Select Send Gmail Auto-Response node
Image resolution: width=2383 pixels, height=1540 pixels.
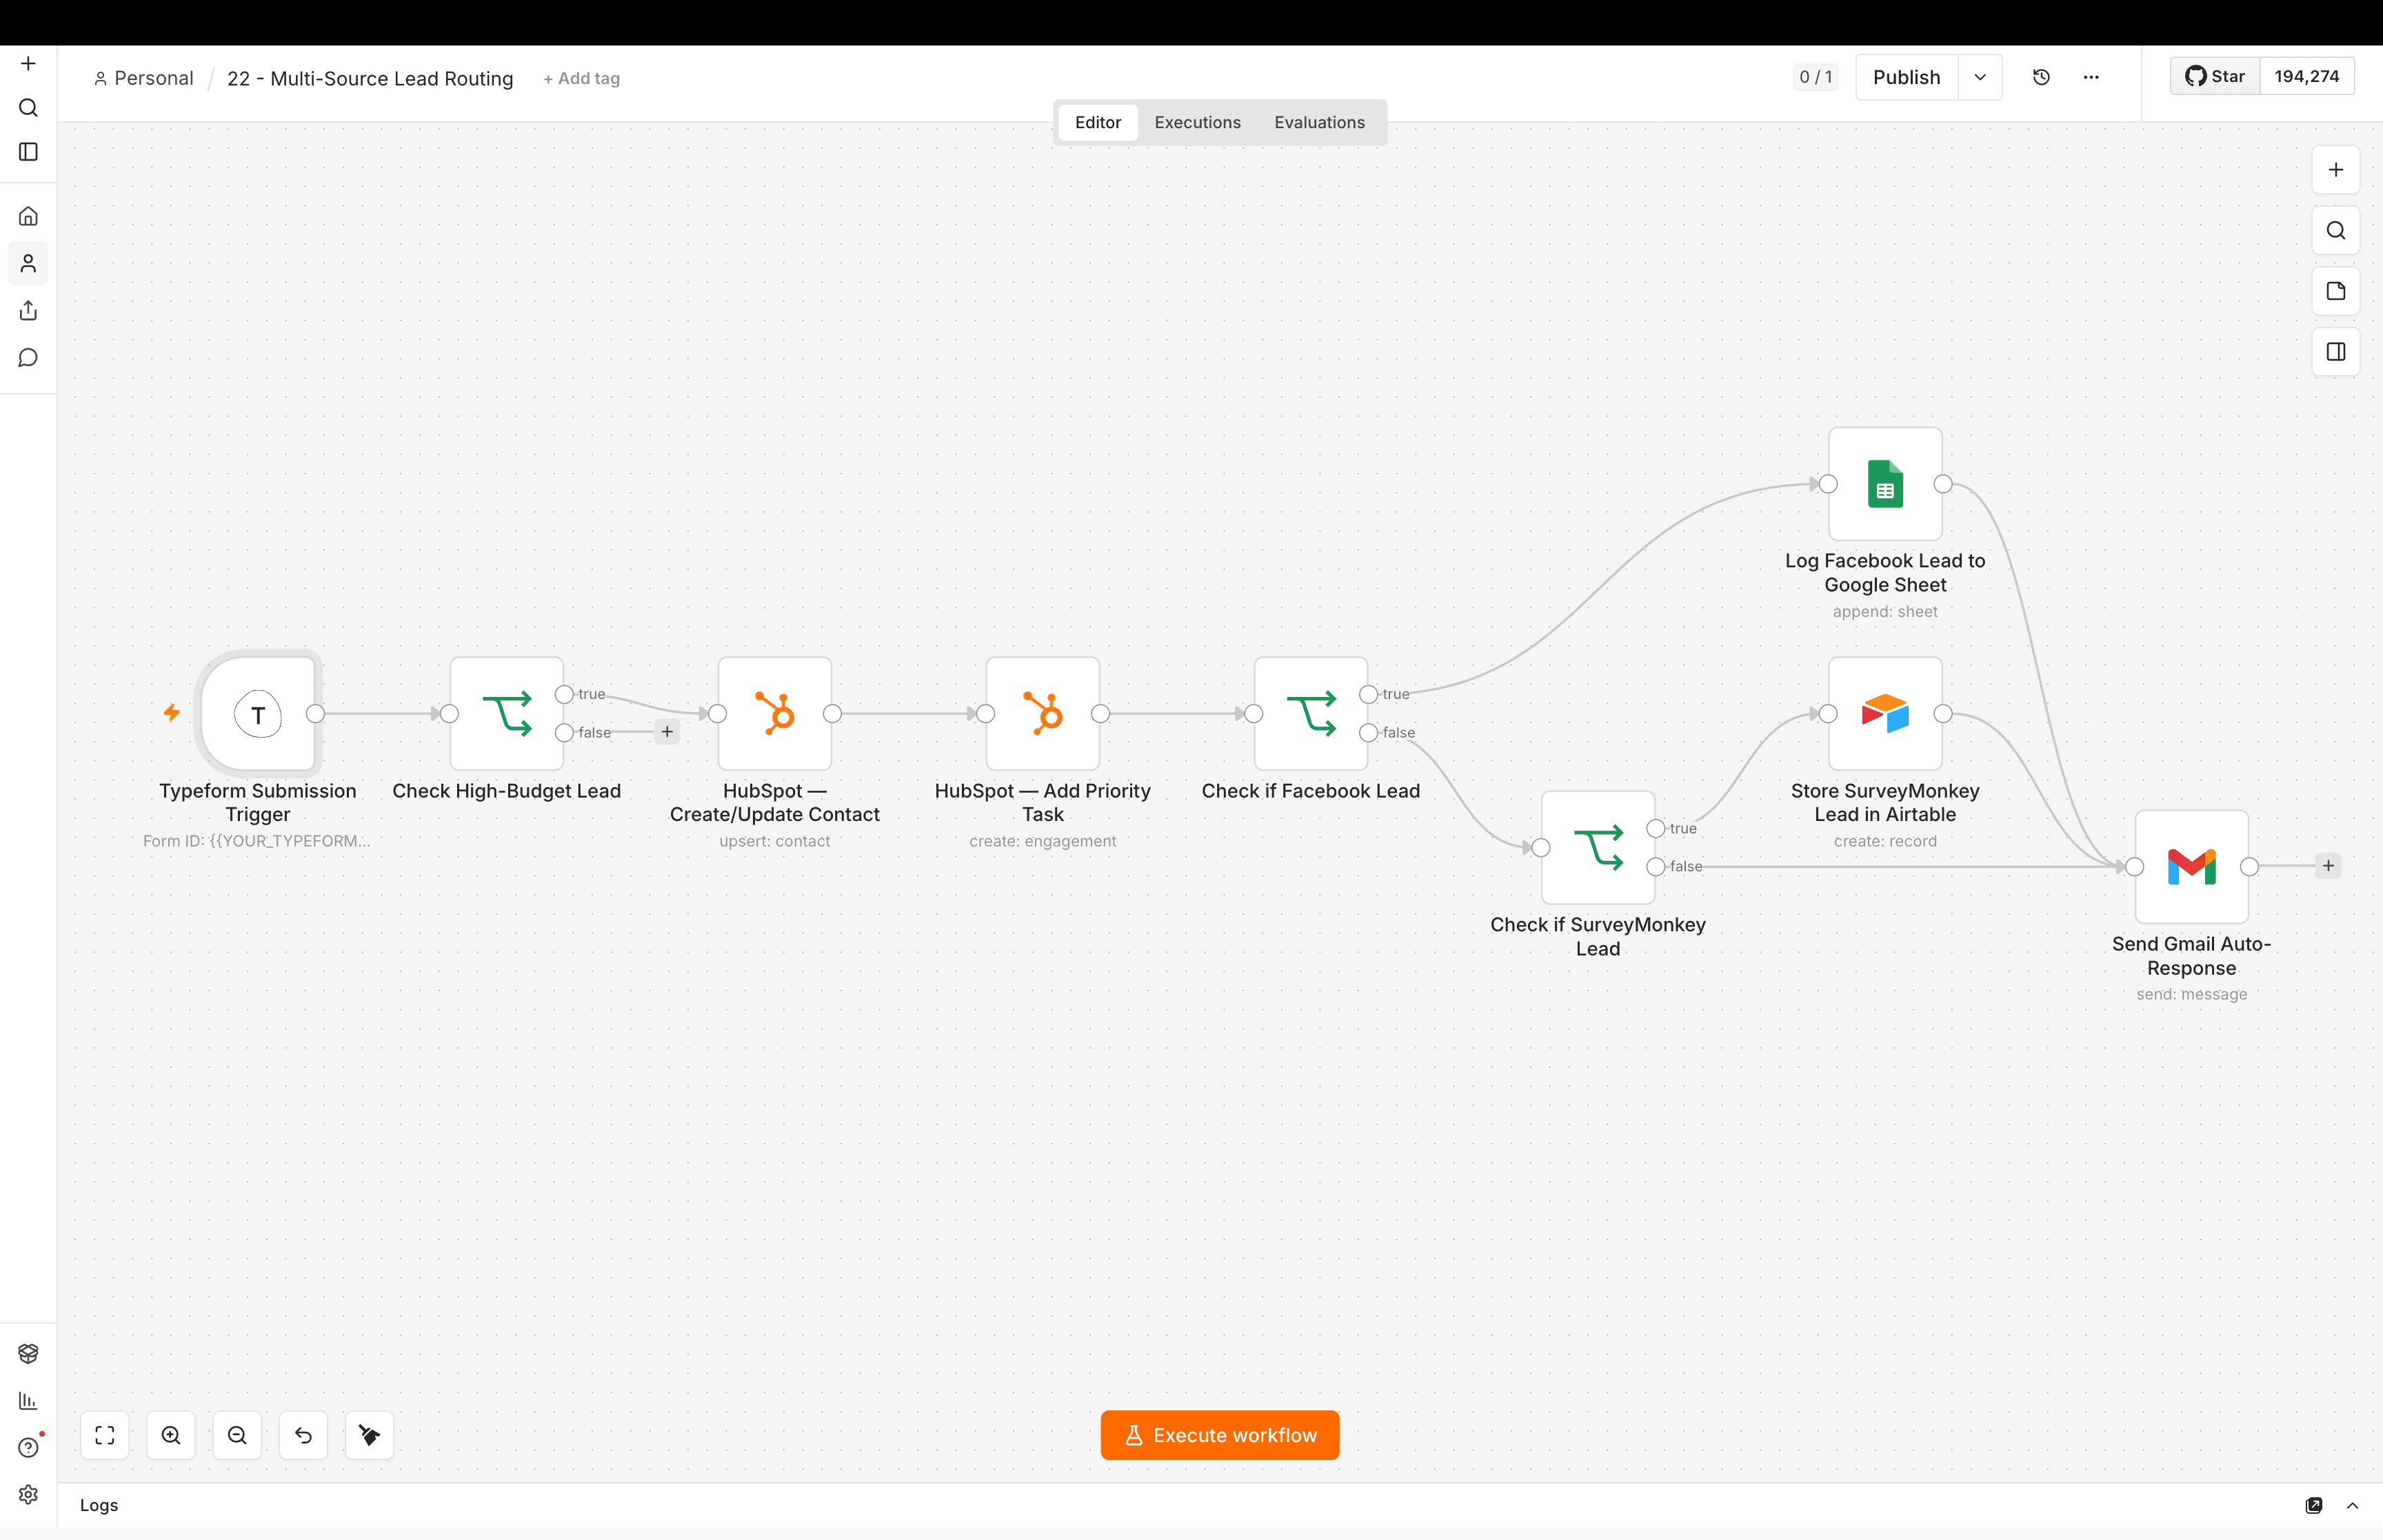click(x=2191, y=867)
